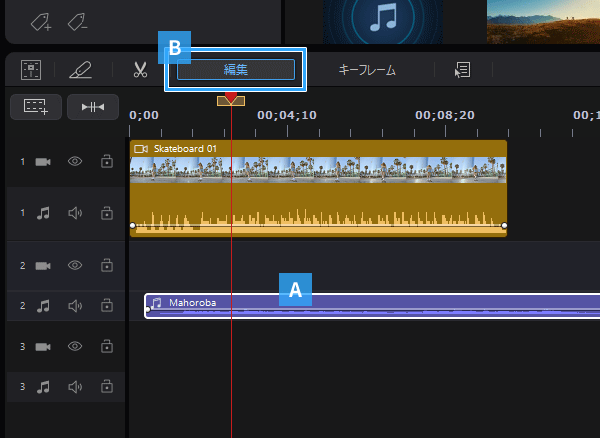Hide video track 3 using the eye icon
The height and width of the screenshot is (438, 600).
[75, 346]
